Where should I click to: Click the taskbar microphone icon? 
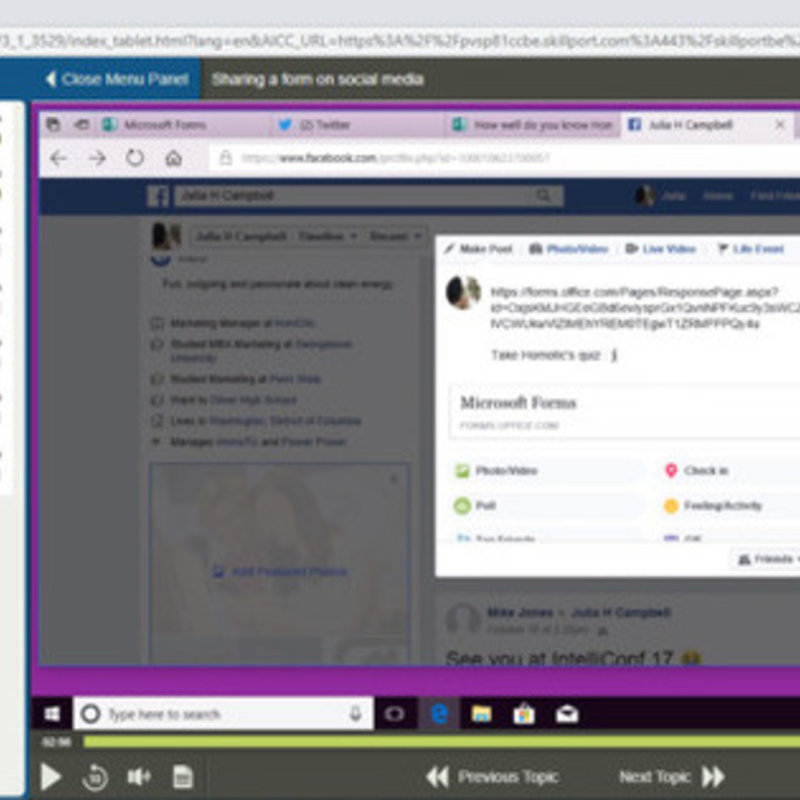(356, 713)
